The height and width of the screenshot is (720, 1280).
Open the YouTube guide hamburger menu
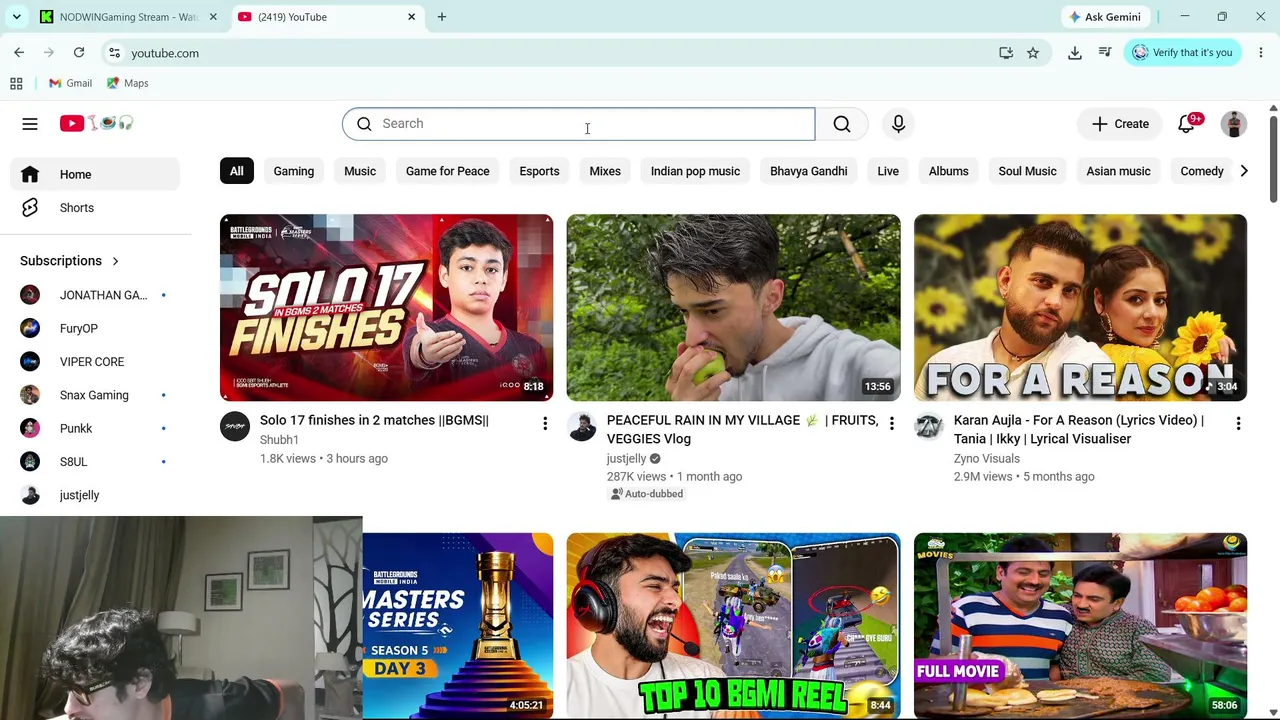tap(30, 124)
